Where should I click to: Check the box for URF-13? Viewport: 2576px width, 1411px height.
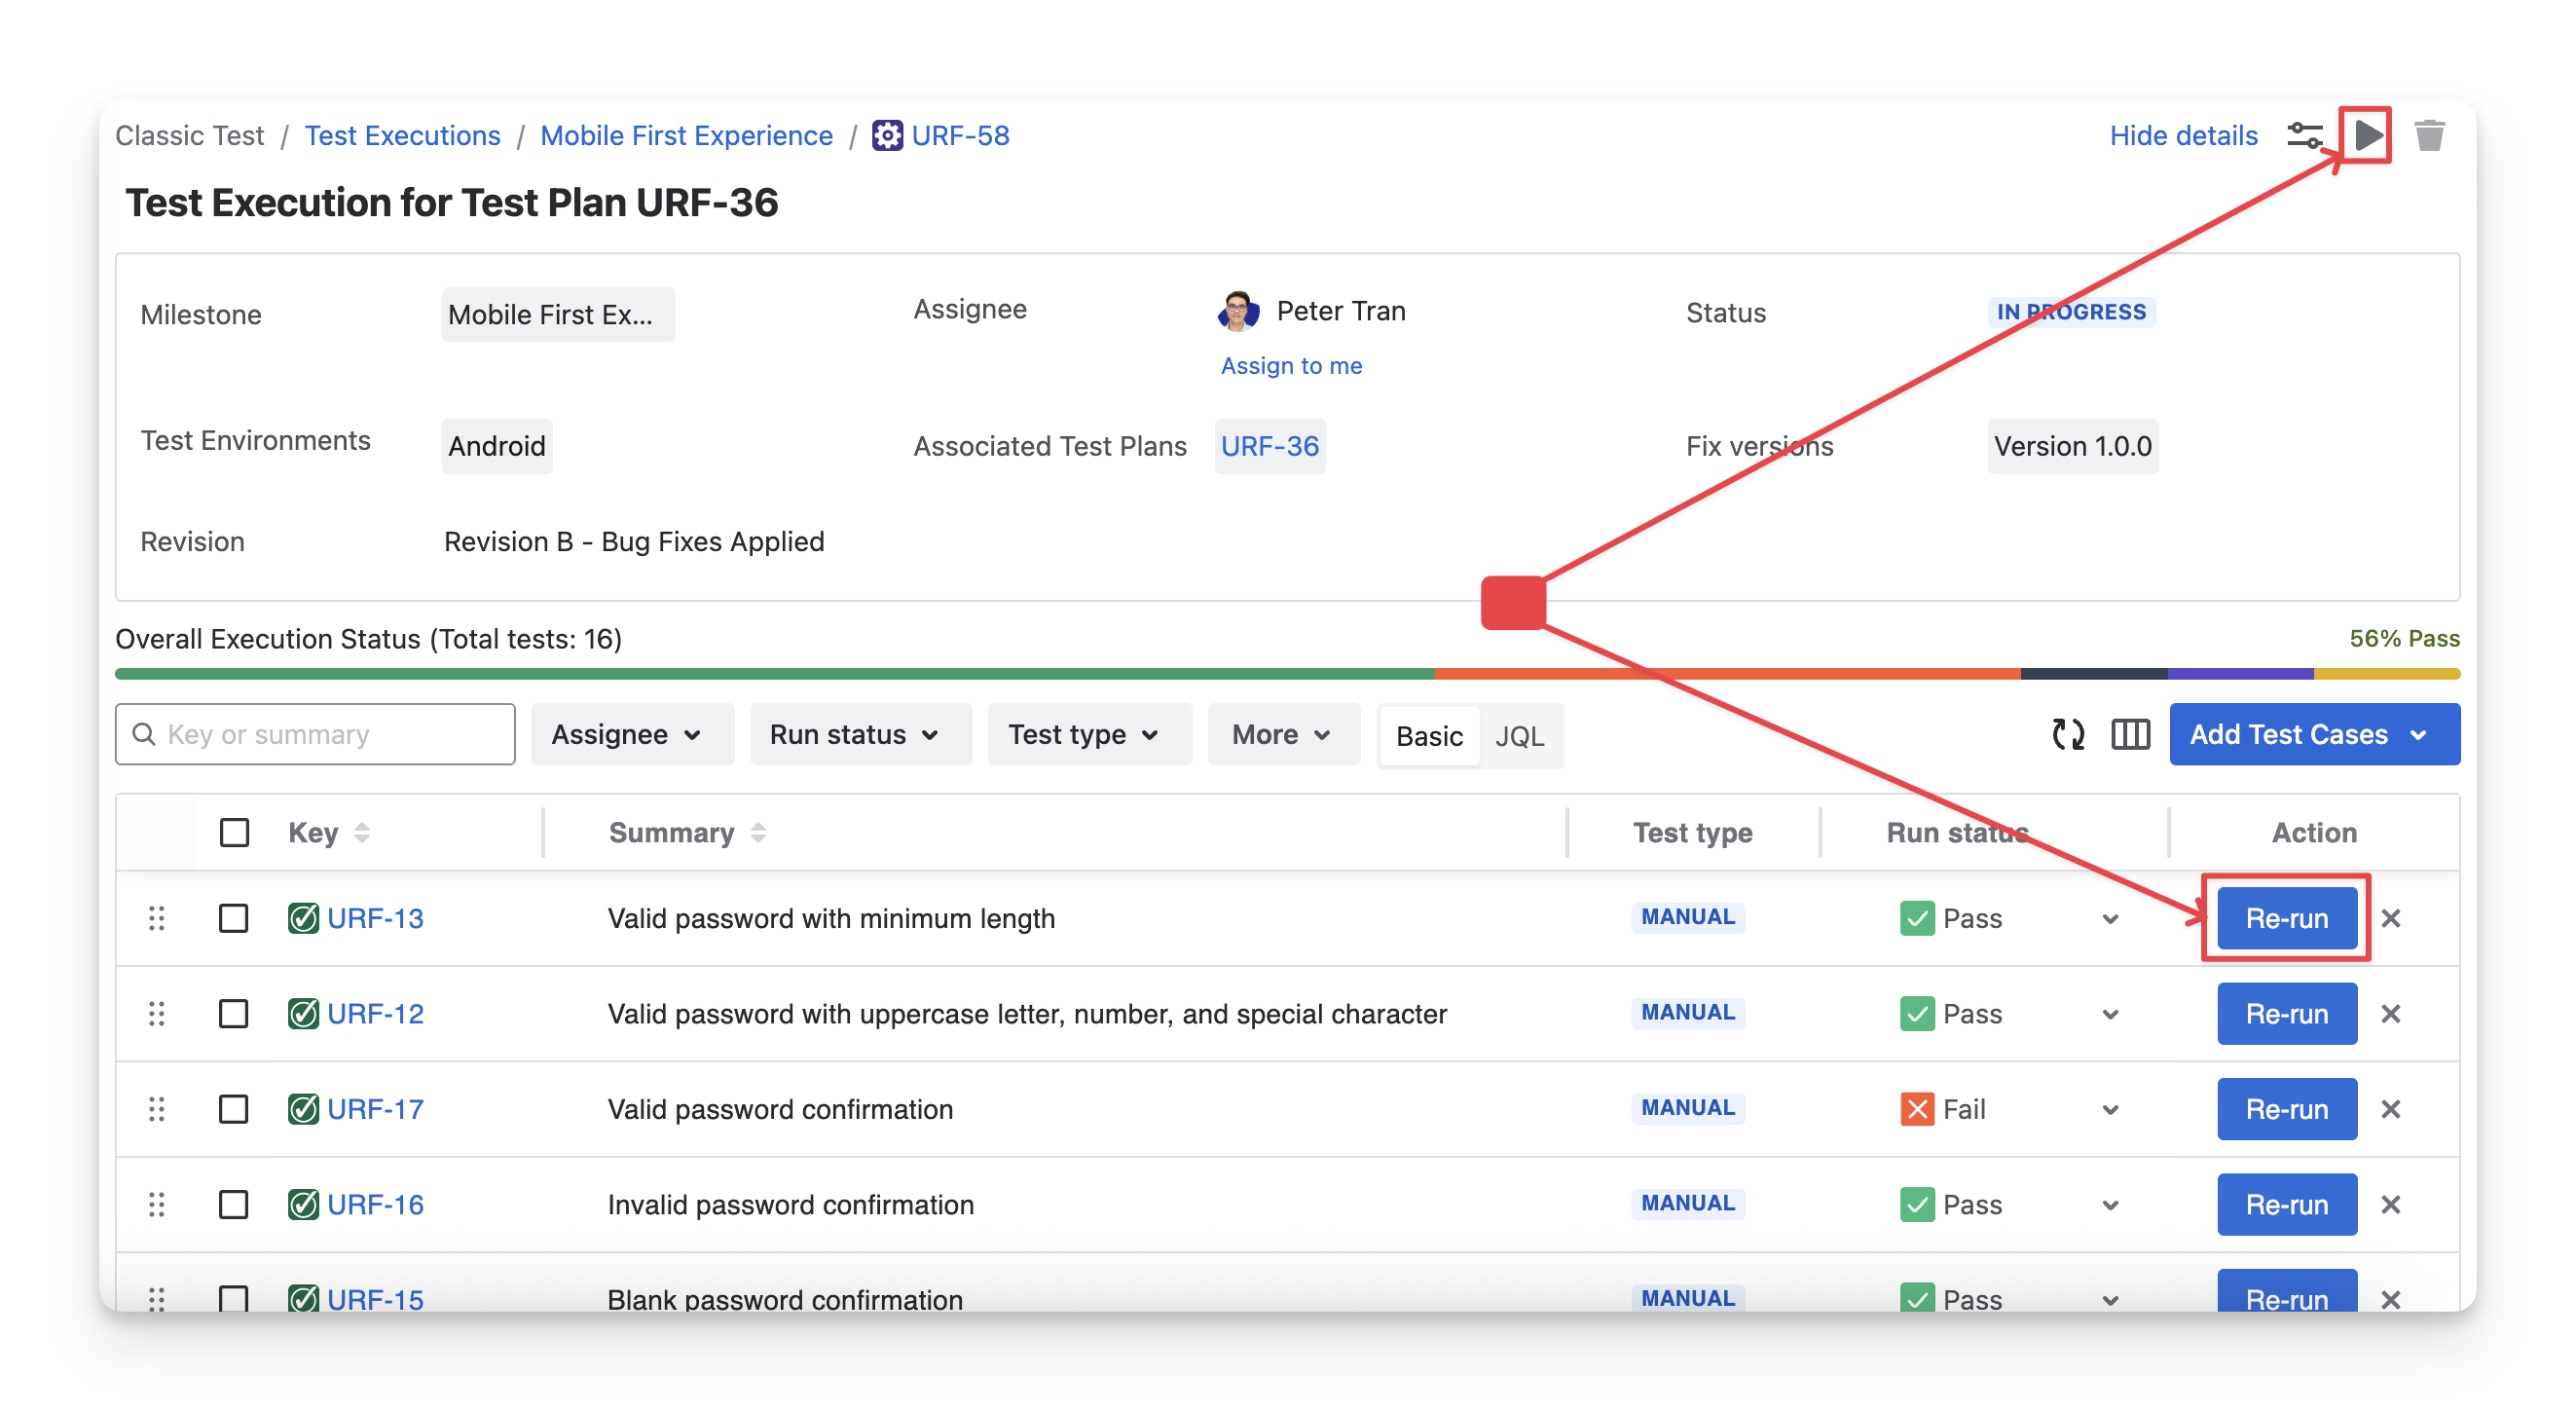click(234, 918)
